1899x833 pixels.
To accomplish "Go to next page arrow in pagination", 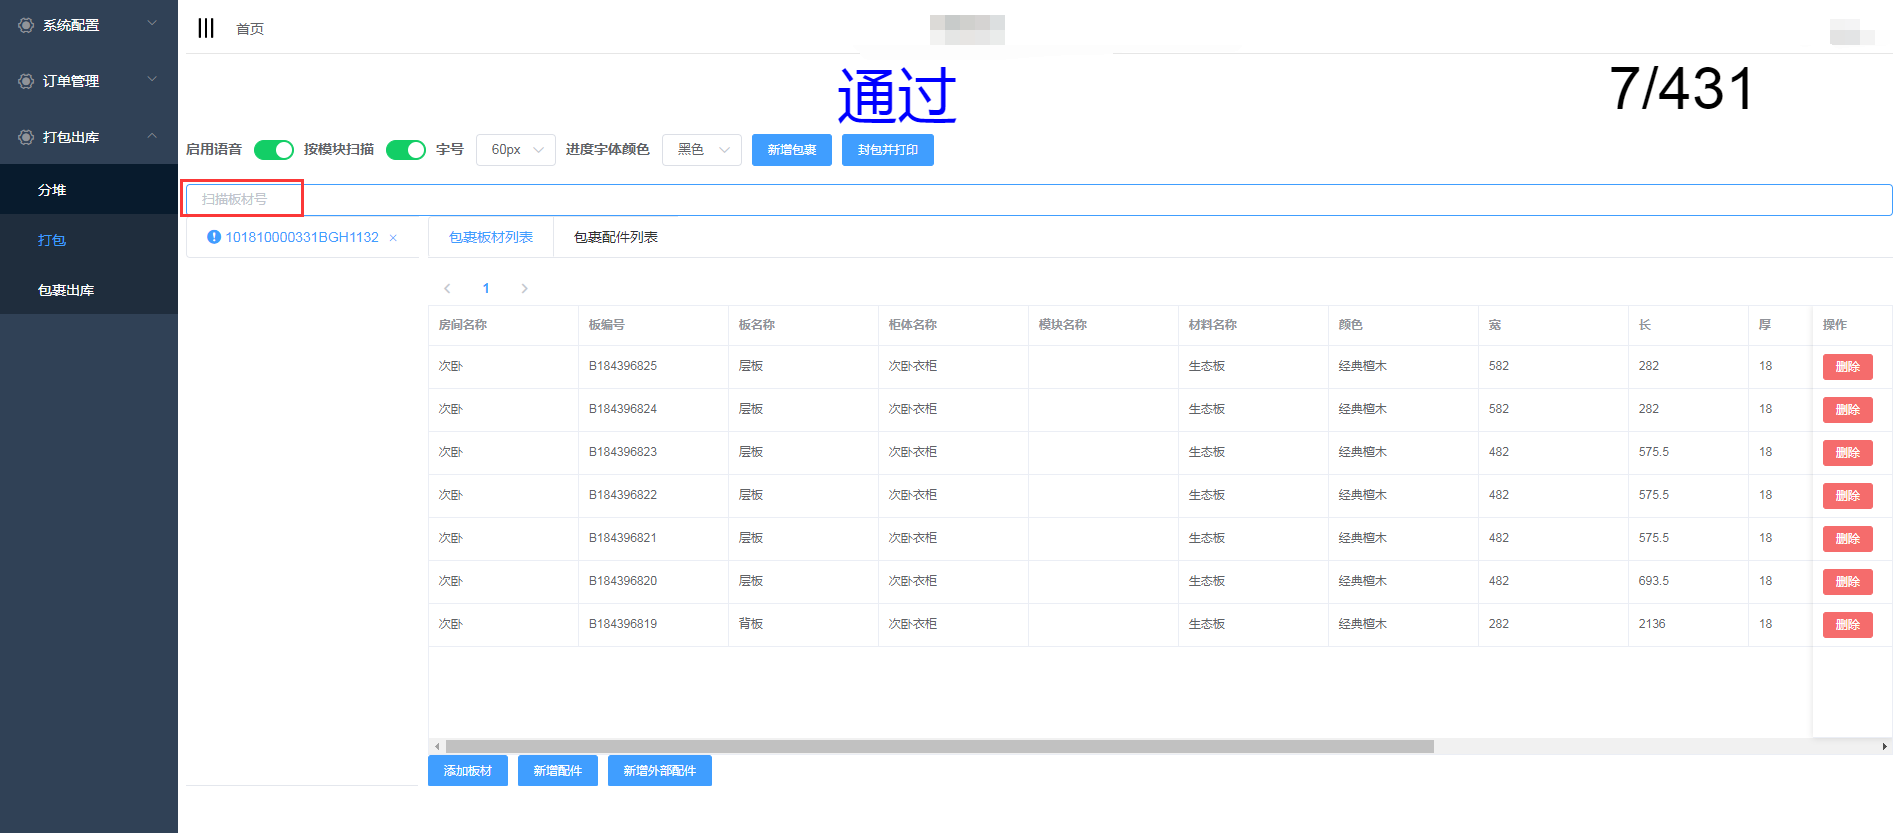I will [524, 289].
